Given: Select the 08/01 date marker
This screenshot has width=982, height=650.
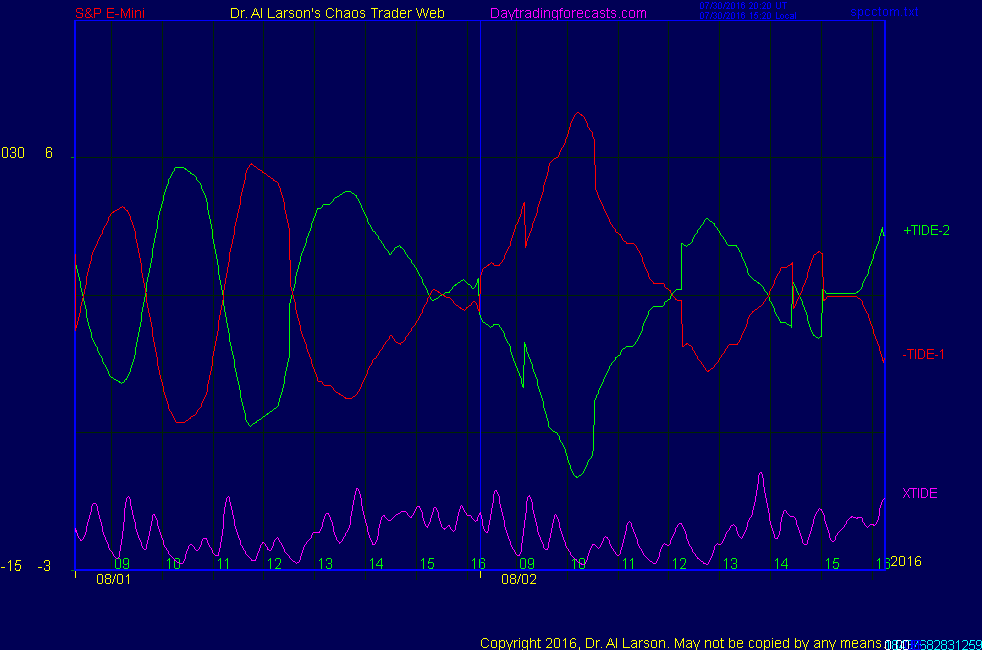Looking at the screenshot, I should pyautogui.click(x=113, y=578).
